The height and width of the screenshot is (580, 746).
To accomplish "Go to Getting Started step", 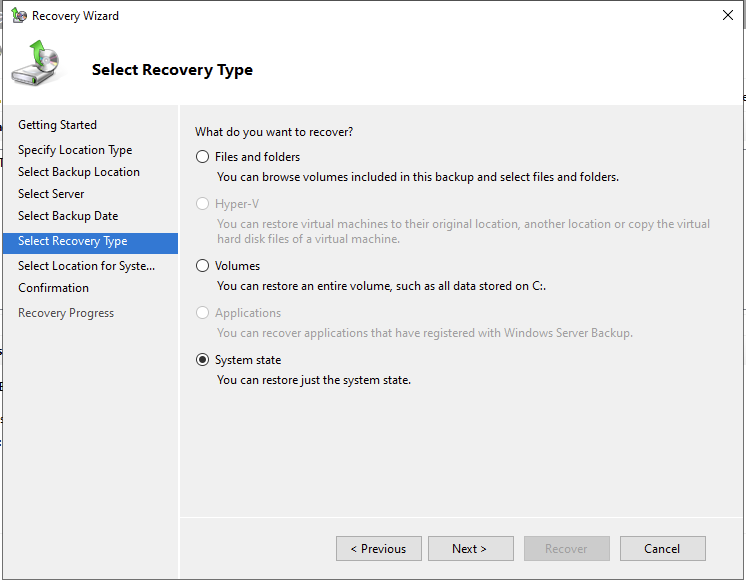I will coord(58,125).
